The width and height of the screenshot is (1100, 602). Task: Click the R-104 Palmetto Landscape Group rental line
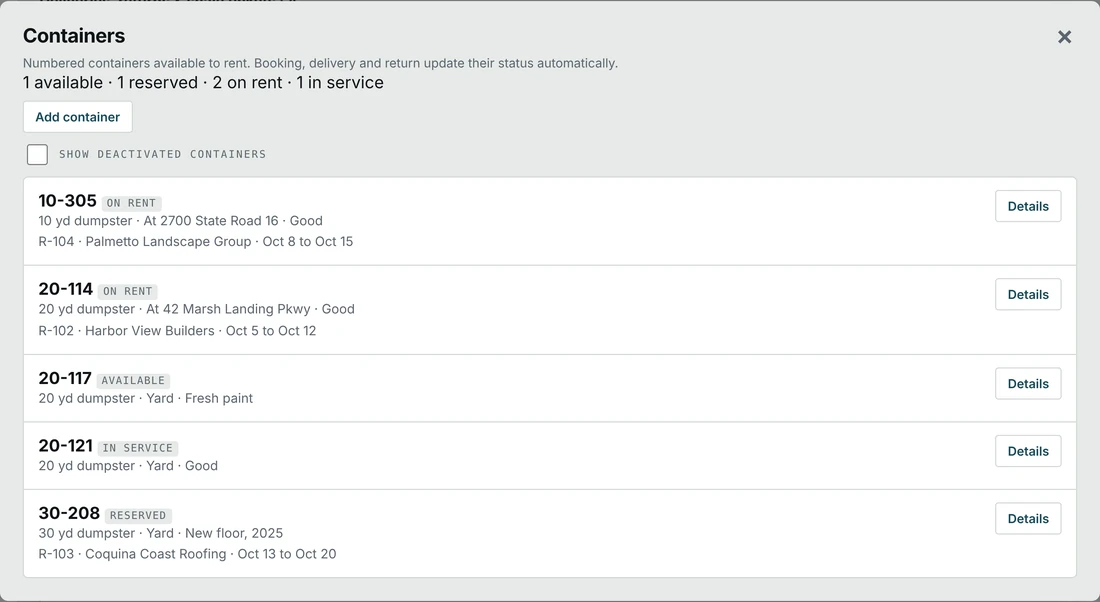click(196, 241)
